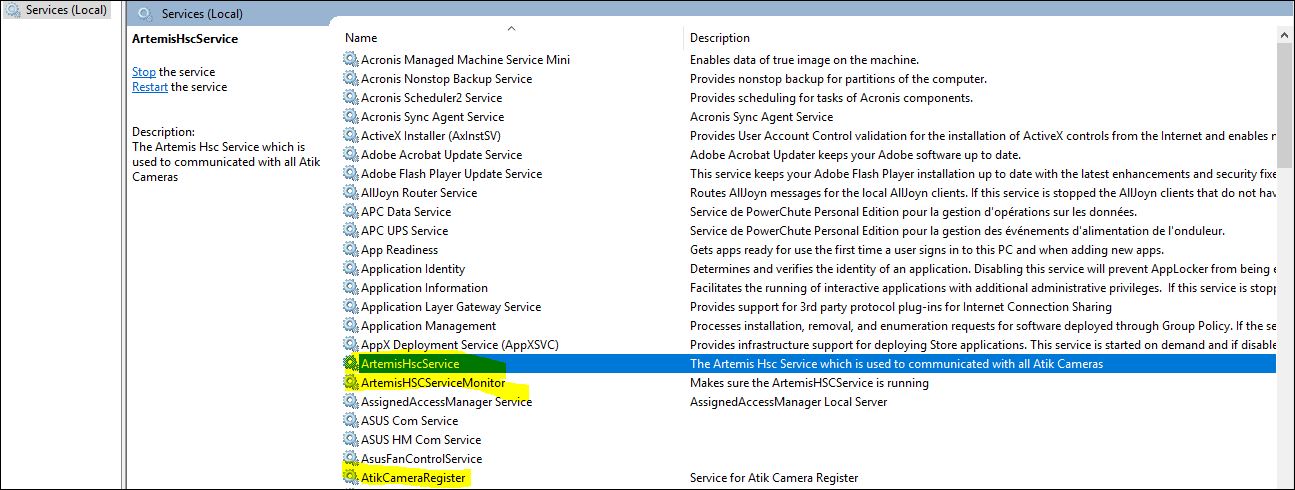Restart the service using the Restart link
The height and width of the screenshot is (490, 1295).
coord(150,87)
